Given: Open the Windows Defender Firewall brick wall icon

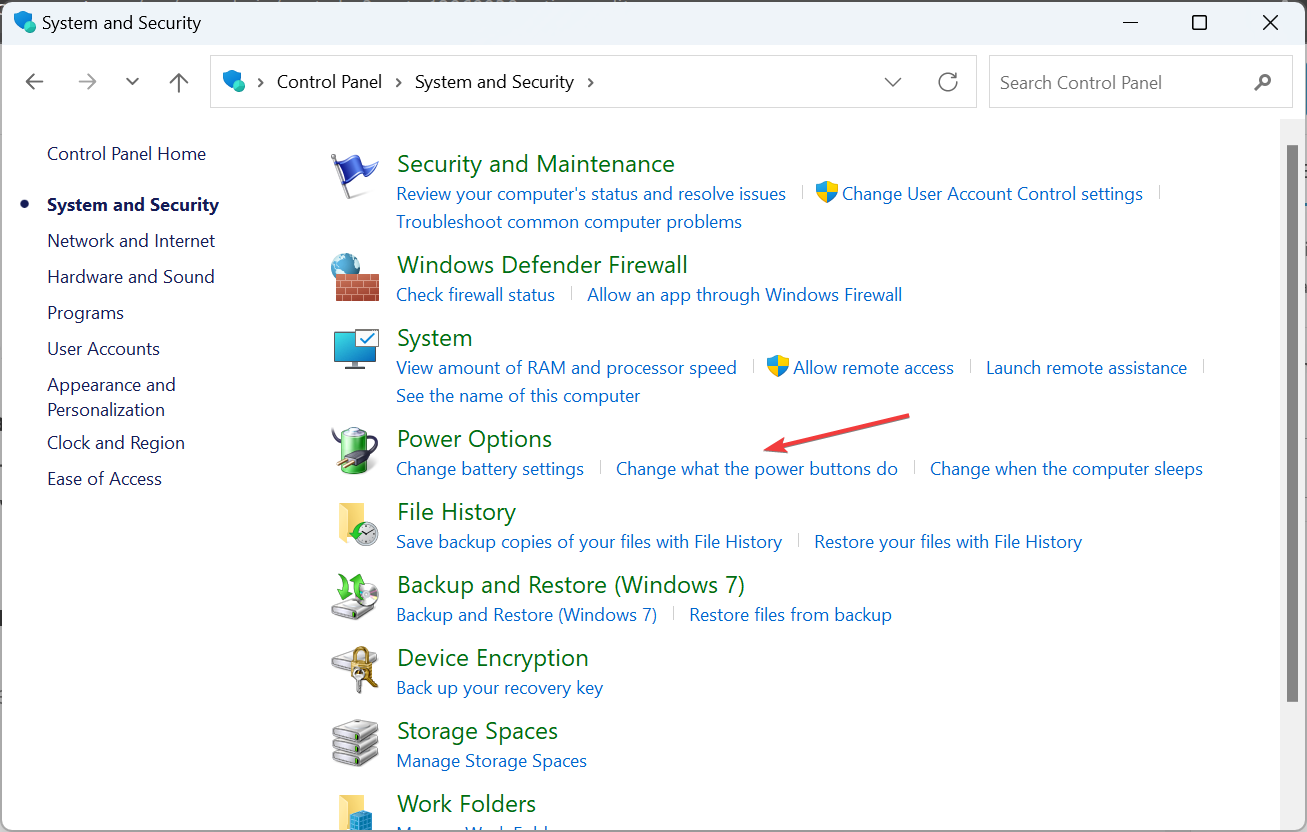Looking at the screenshot, I should tap(355, 278).
